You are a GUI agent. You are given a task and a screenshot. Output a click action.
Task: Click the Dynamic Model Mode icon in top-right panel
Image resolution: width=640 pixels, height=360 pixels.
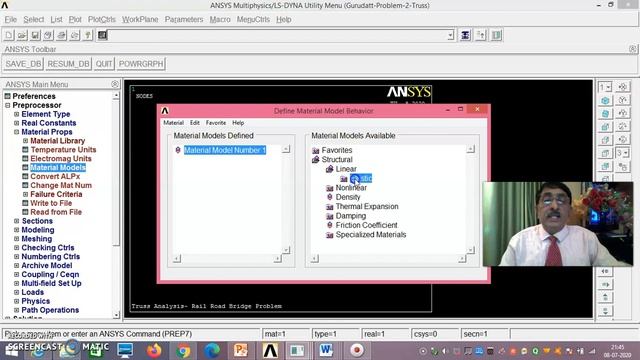[622, 87]
